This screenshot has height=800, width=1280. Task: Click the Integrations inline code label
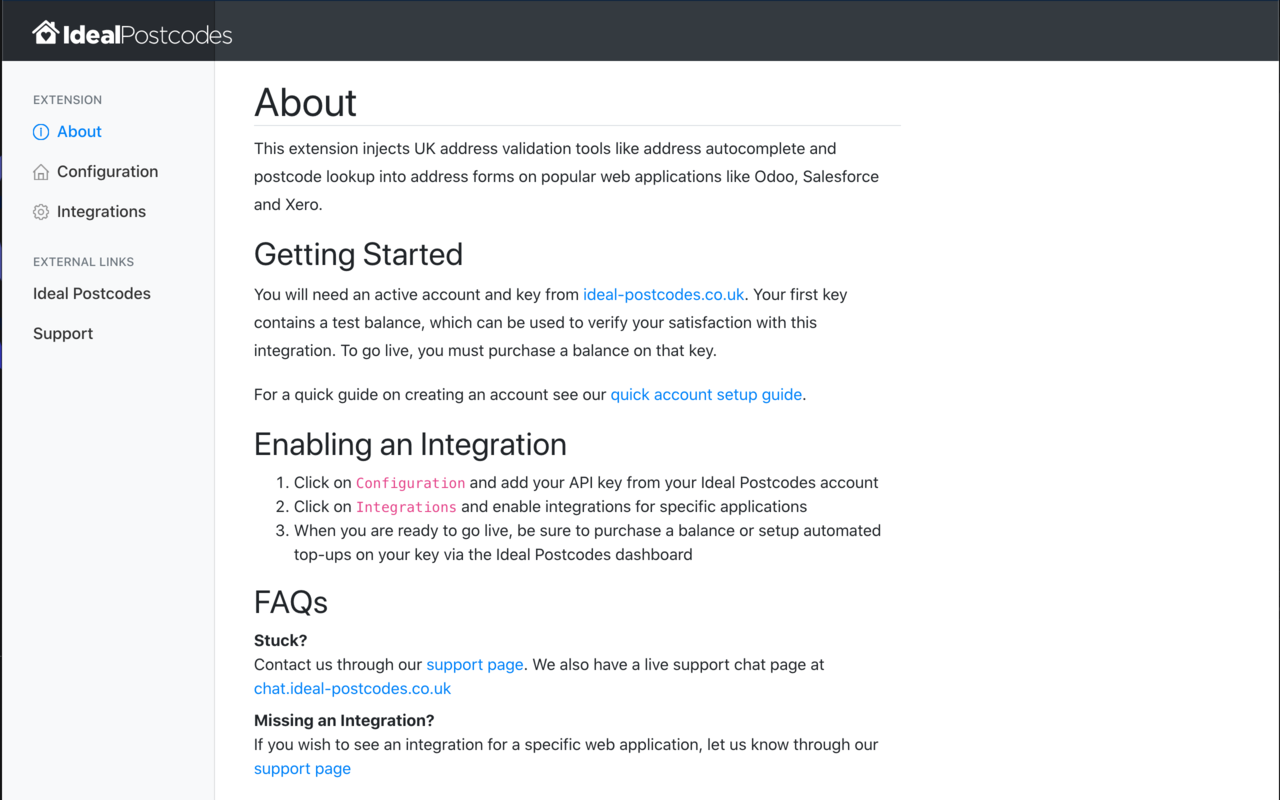406,507
